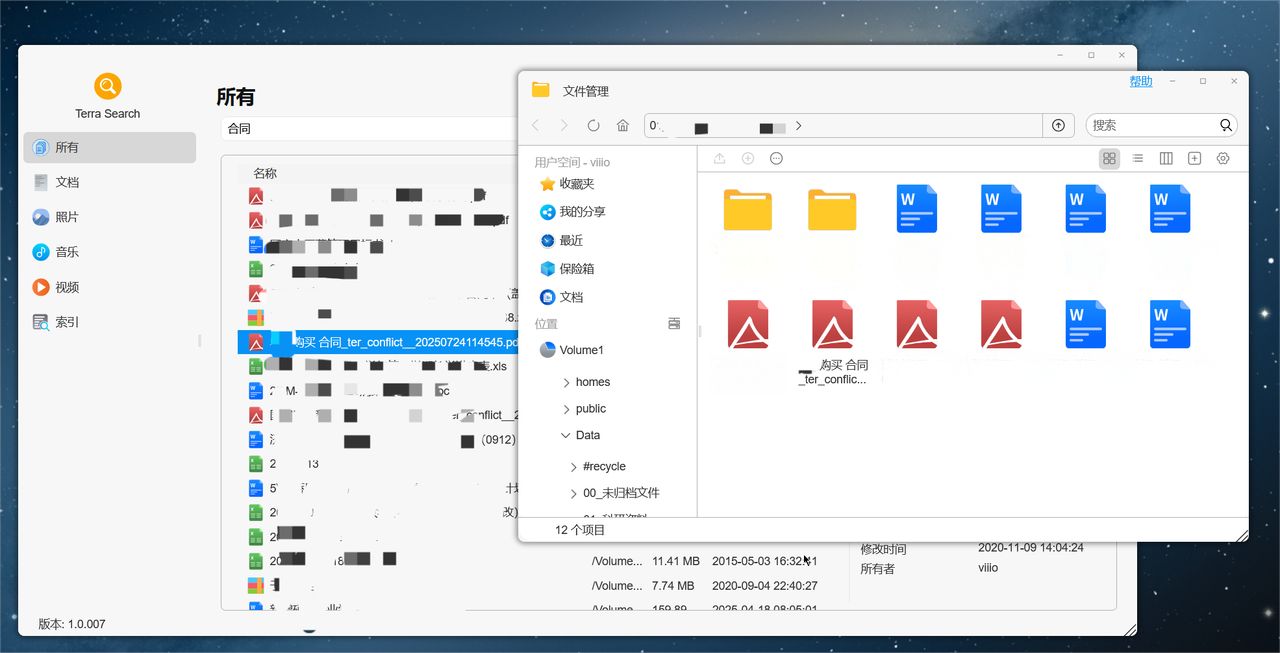The width and height of the screenshot is (1280, 653).
Task: Click 修改时间 value 2020-11-09 14:04:24
Action: click(1030, 548)
